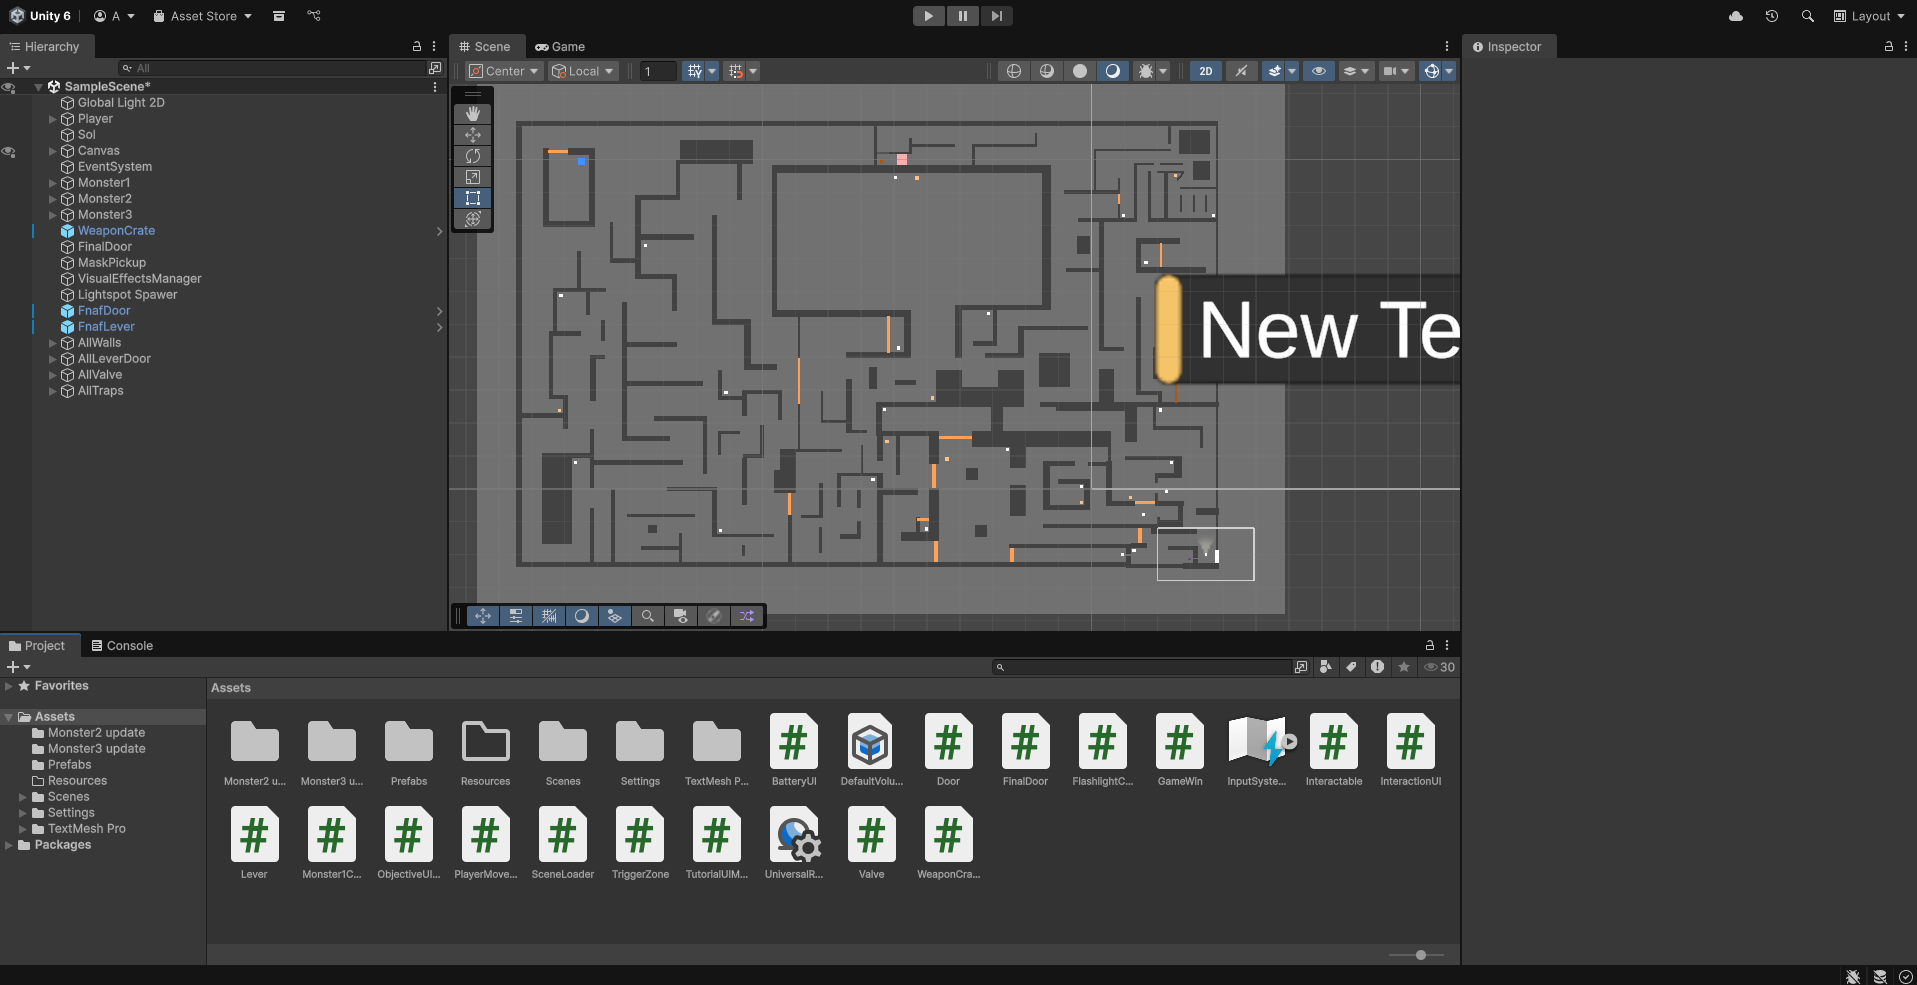The width and height of the screenshot is (1917, 985).
Task: Open the Unity cloud icon
Action: [1736, 16]
